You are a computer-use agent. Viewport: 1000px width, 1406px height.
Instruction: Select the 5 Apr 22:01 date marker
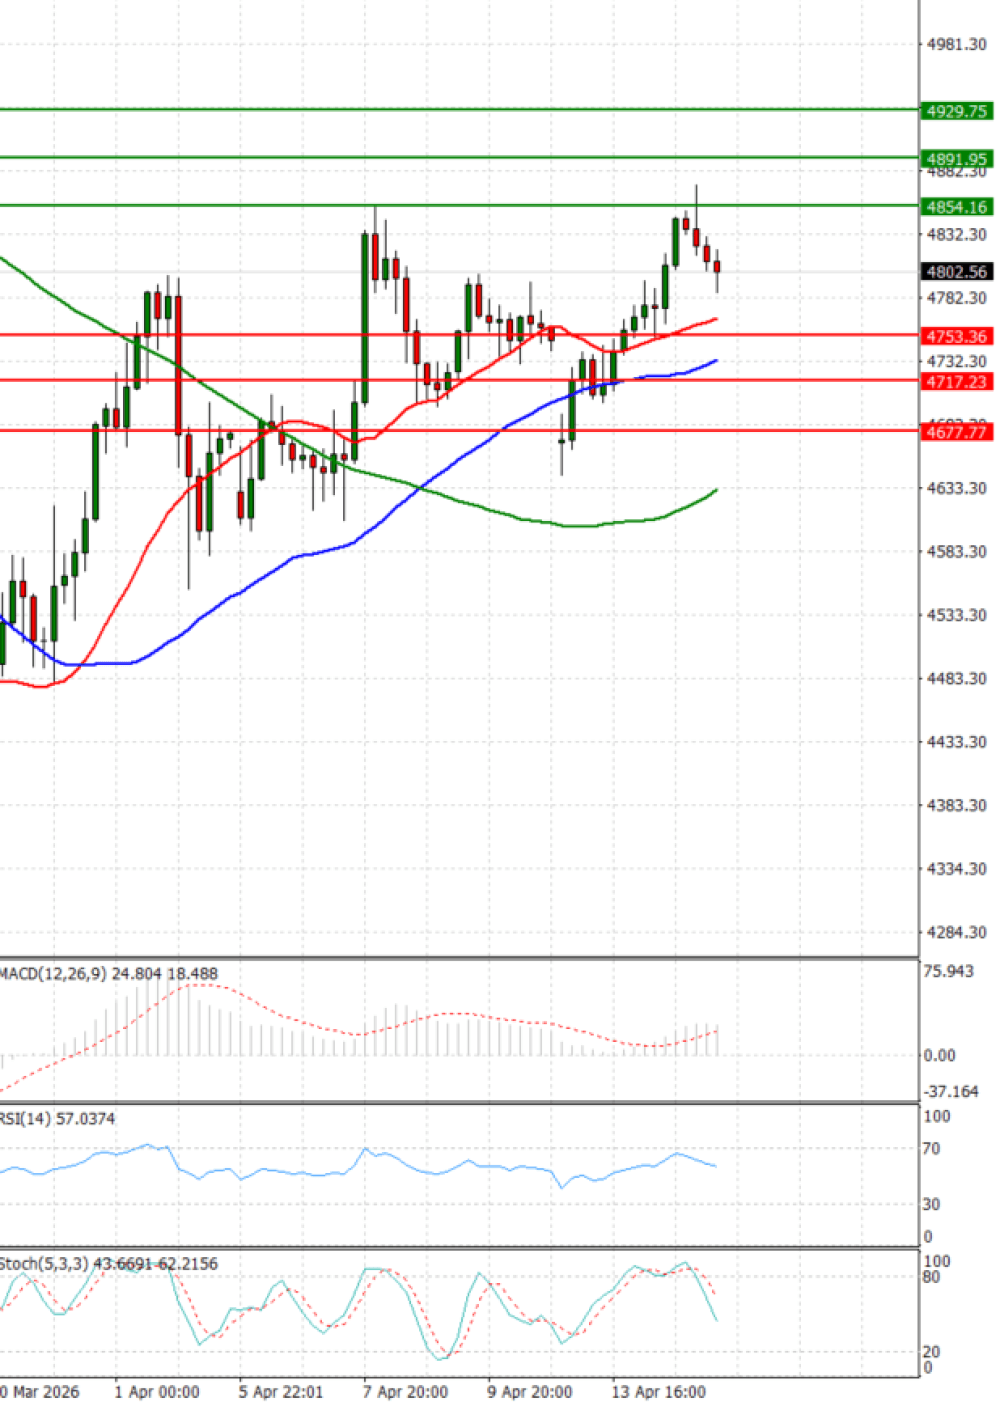(x=281, y=1391)
